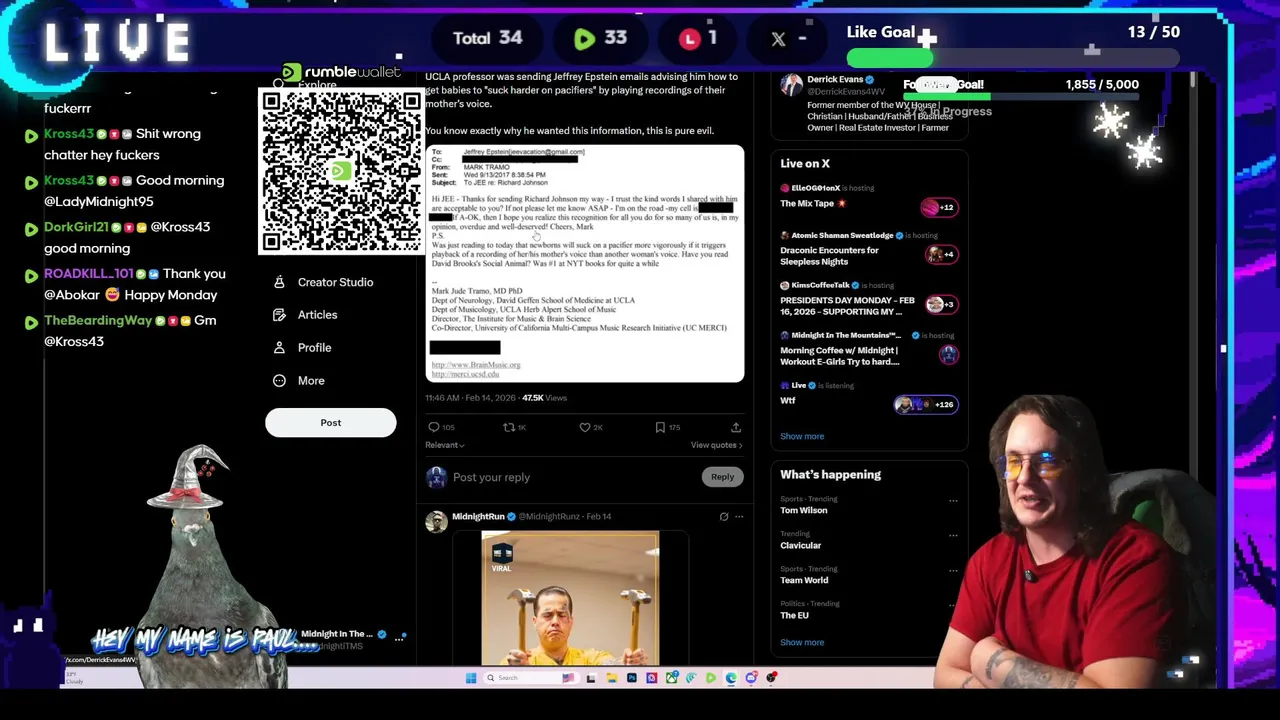This screenshot has height=720, width=1280.
Task: Click the Profile person icon in sidebar
Action: (279, 348)
